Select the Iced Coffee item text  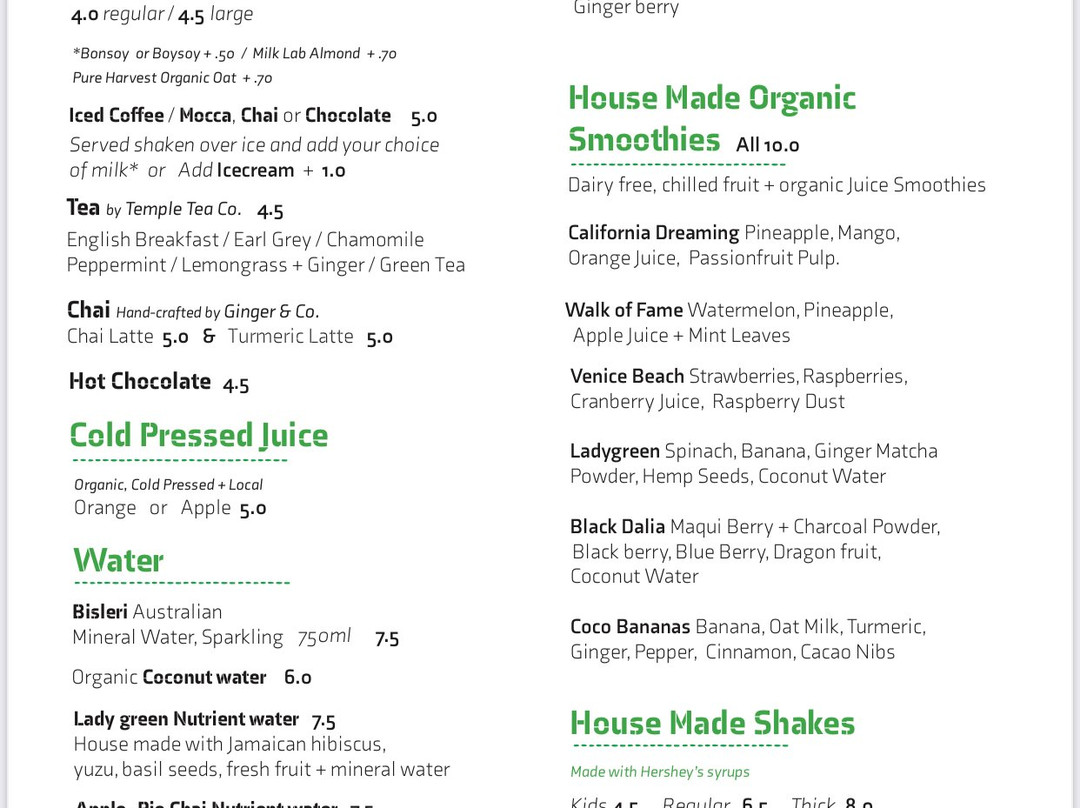(x=116, y=115)
